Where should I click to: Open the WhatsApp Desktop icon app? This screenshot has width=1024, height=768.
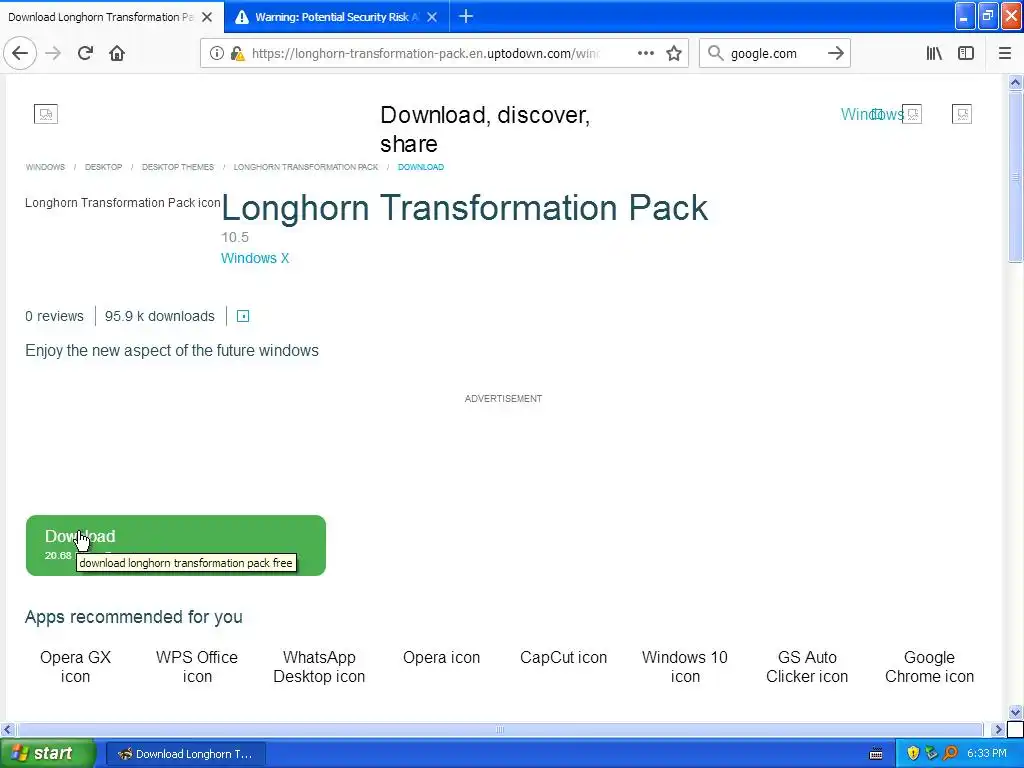tap(319, 667)
